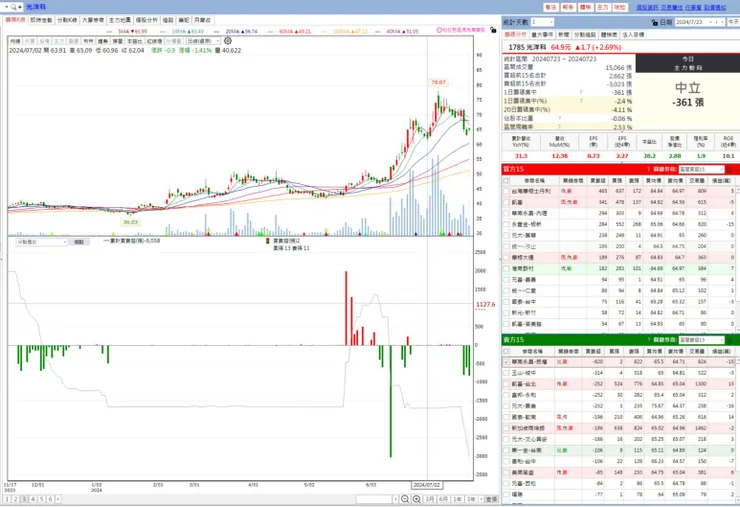Screen dimensions: 740x507
Task: Click the 均線 toggle button
Action: coord(16,41)
